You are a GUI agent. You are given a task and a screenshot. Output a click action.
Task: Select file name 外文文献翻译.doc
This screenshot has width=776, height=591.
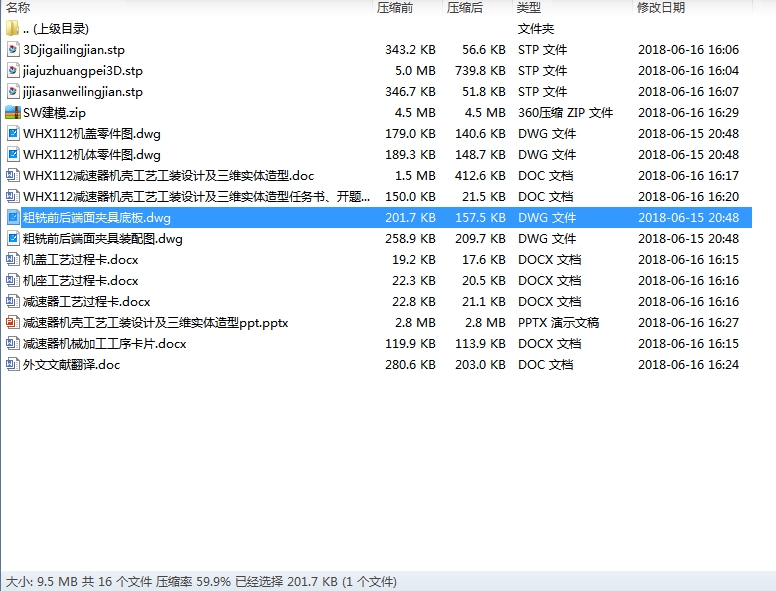(71, 365)
